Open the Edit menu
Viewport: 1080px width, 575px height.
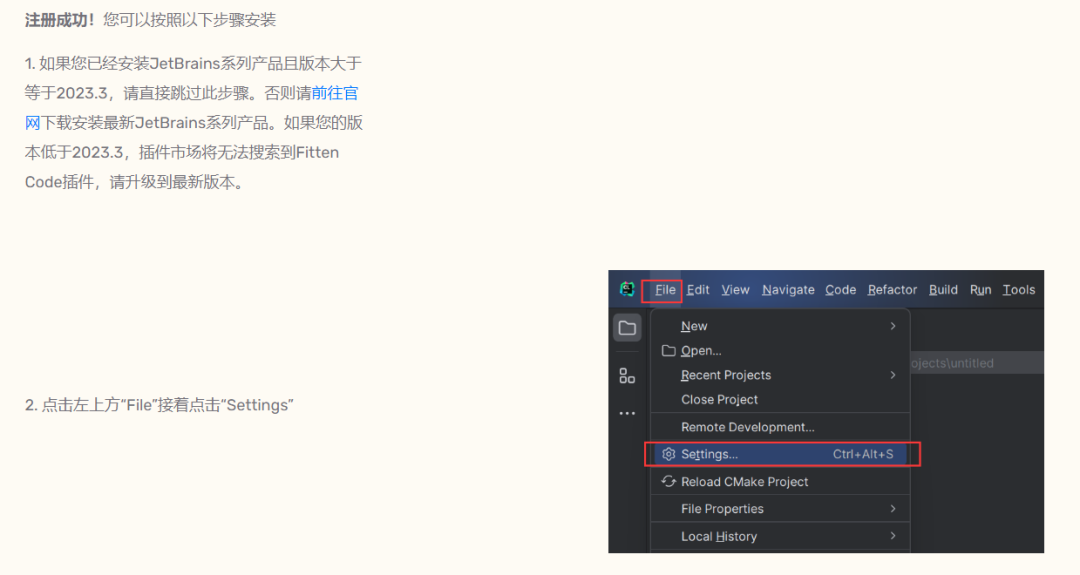(698, 290)
